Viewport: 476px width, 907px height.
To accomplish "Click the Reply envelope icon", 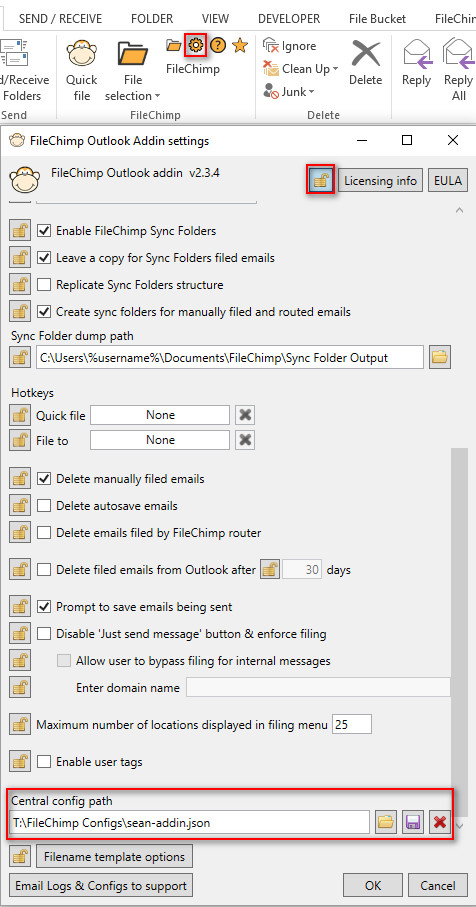I will coord(416,54).
